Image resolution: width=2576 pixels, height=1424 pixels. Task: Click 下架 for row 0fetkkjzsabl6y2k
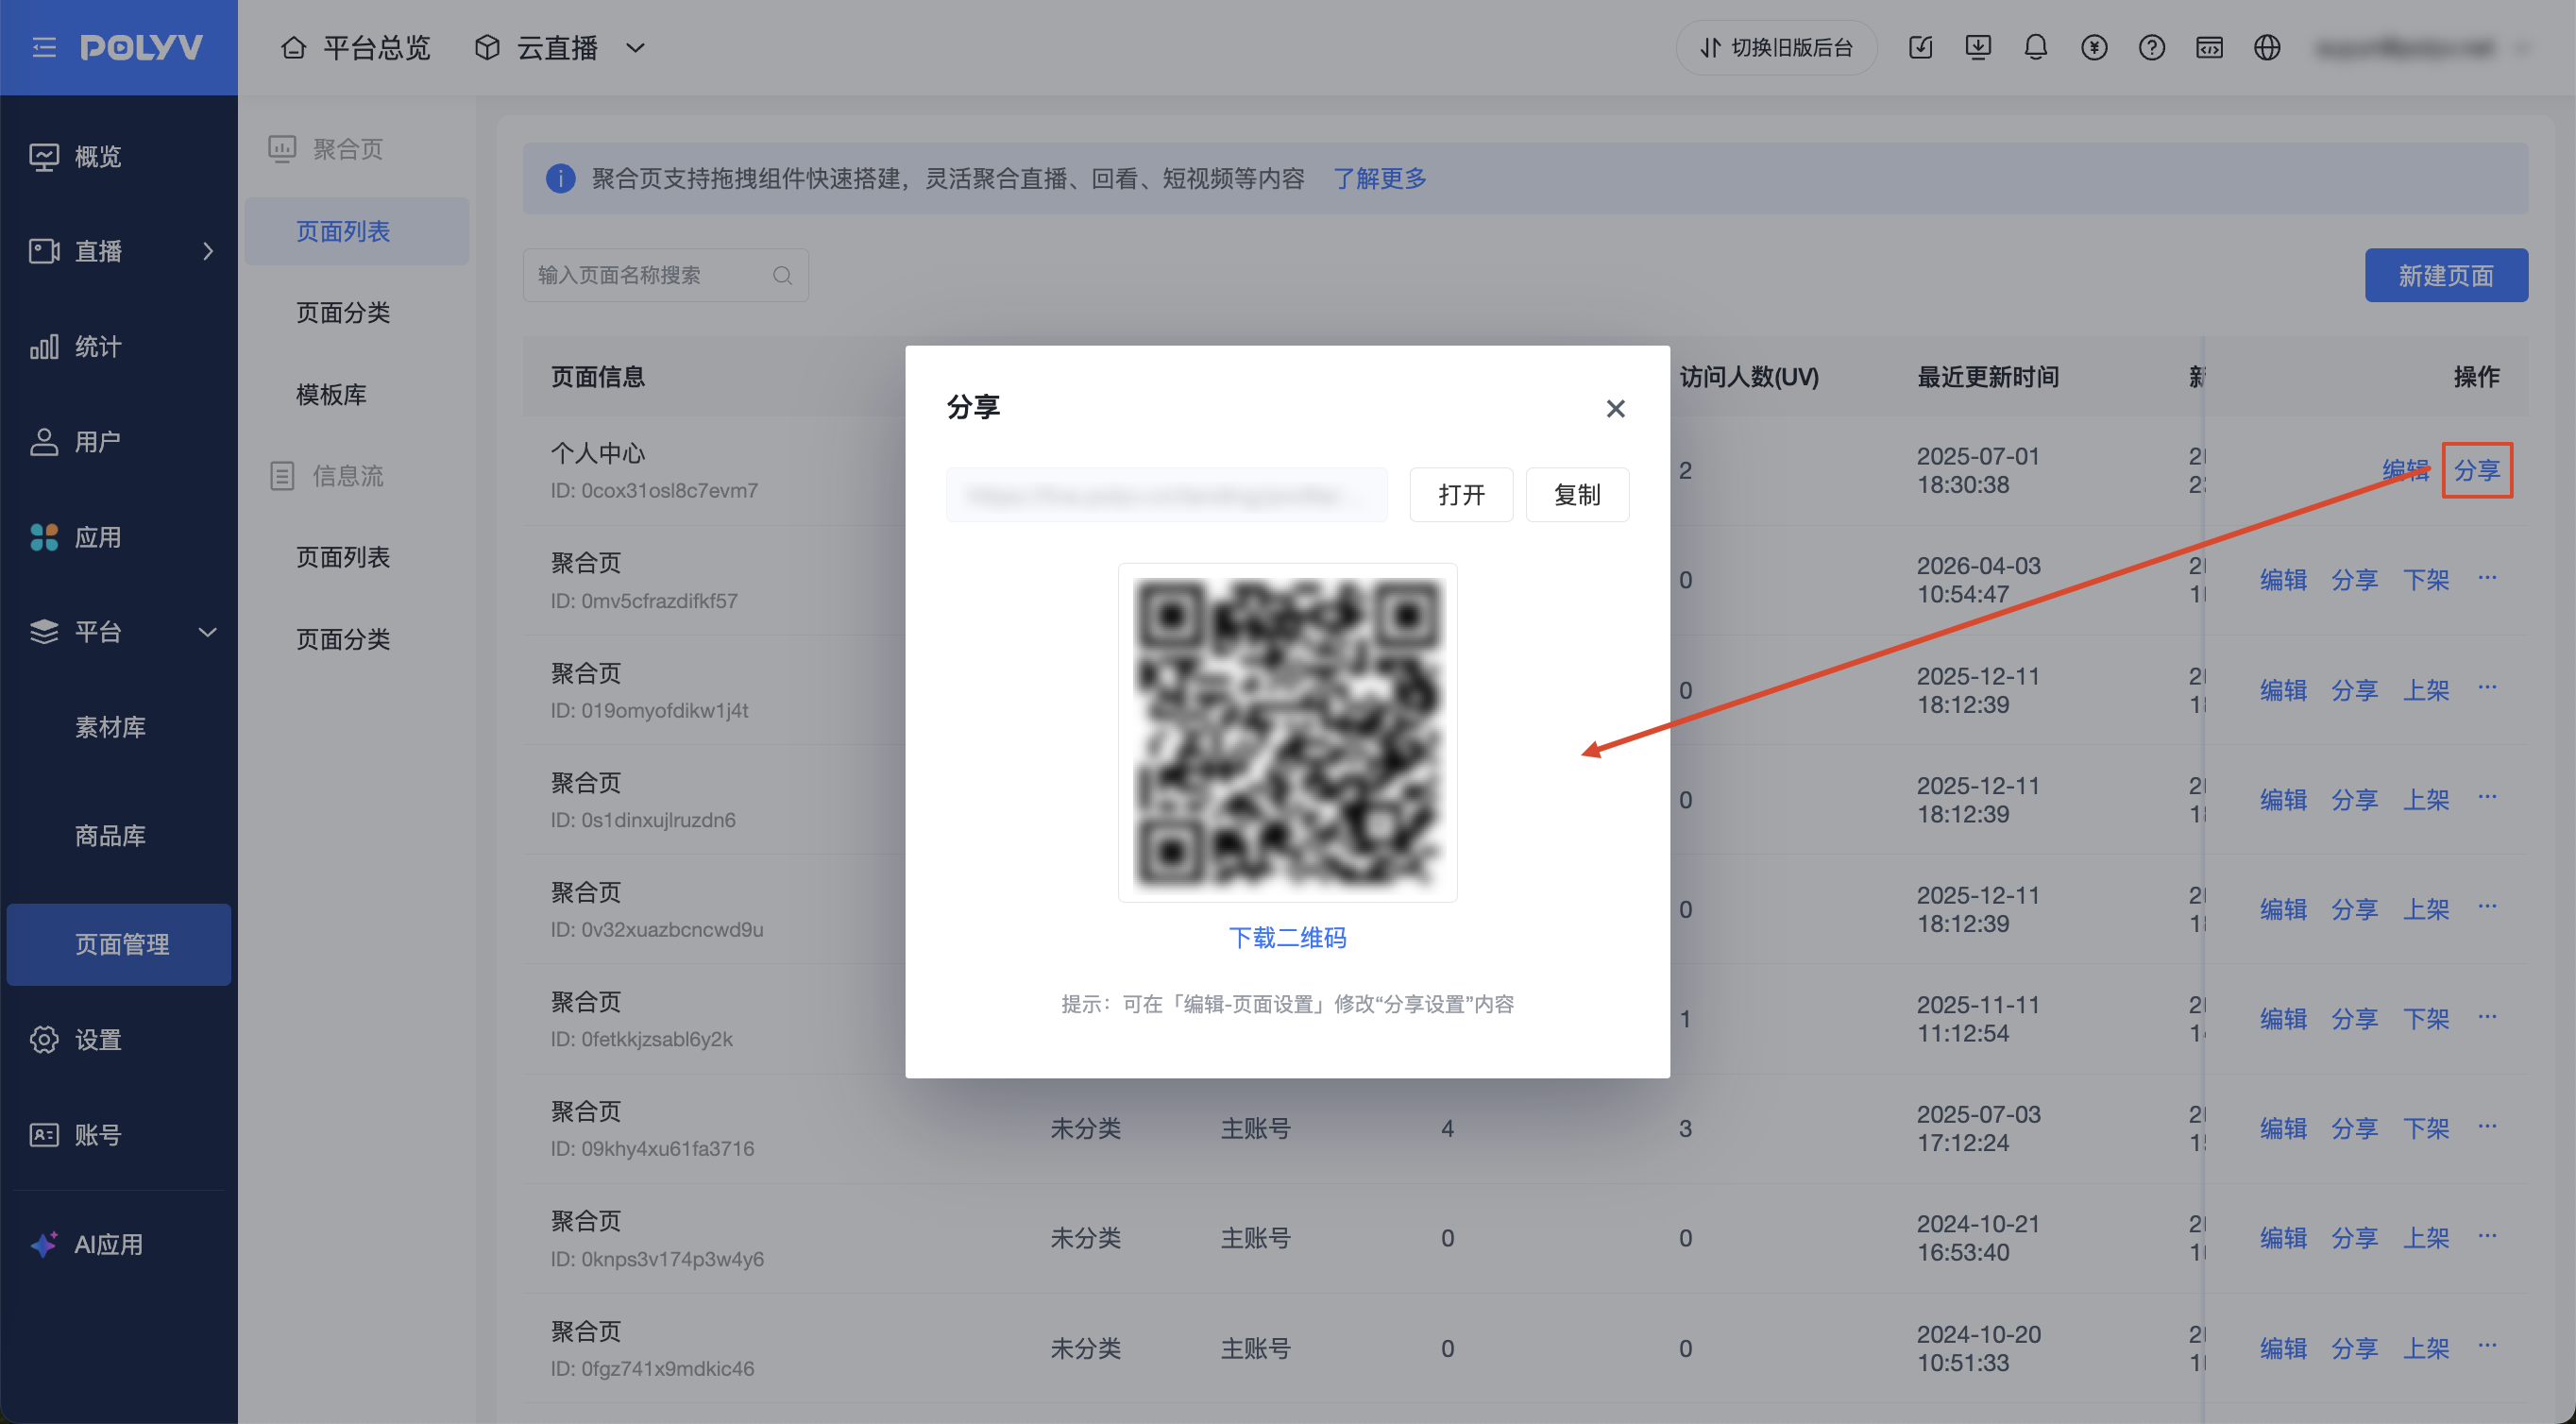tap(2426, 1019)
